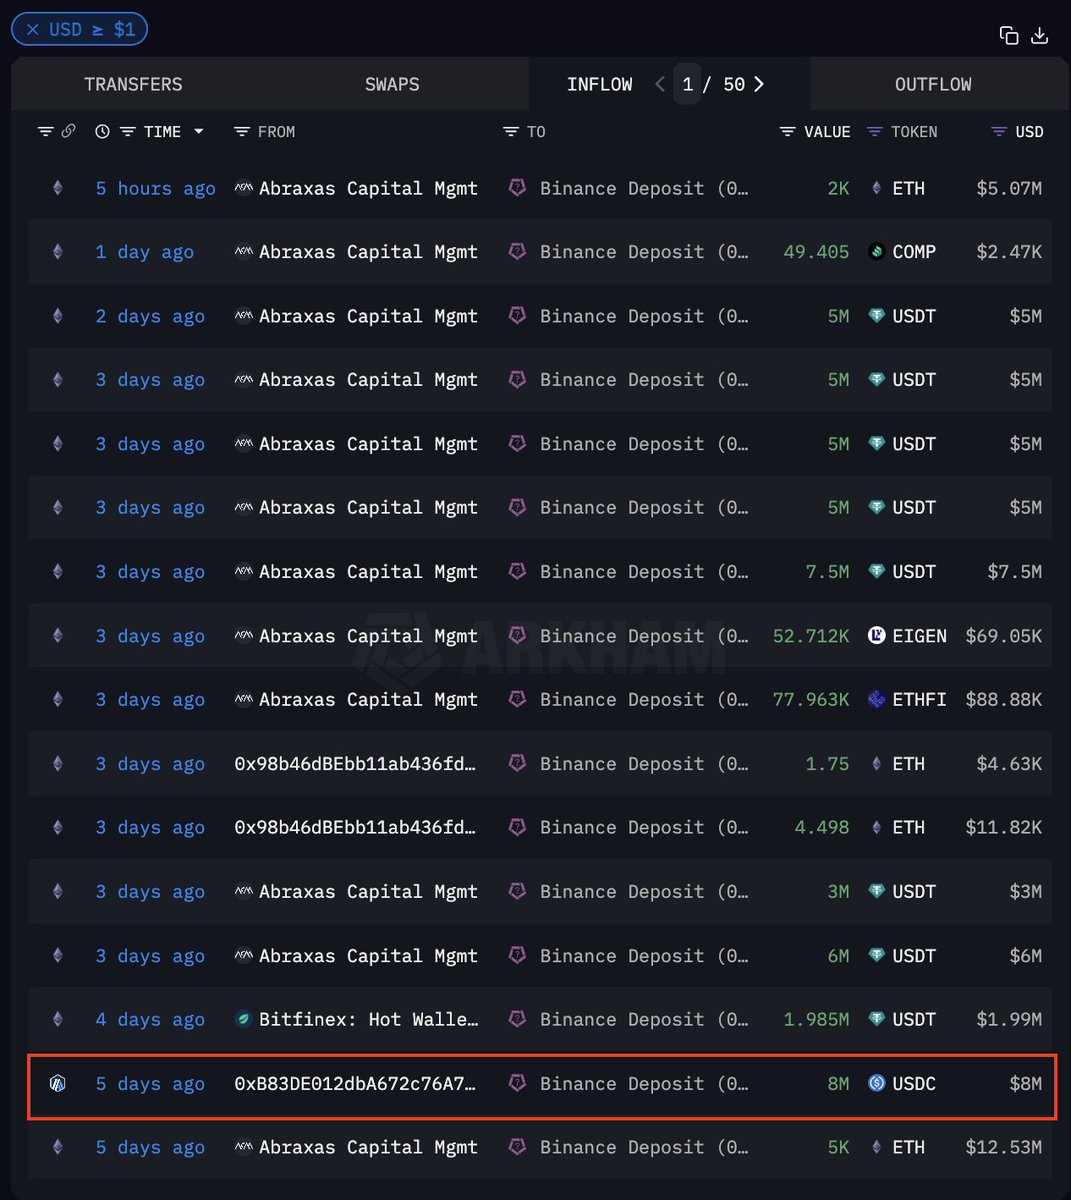Click the link icon in the table header
1071x1200 pixels.
click(68, 132)
